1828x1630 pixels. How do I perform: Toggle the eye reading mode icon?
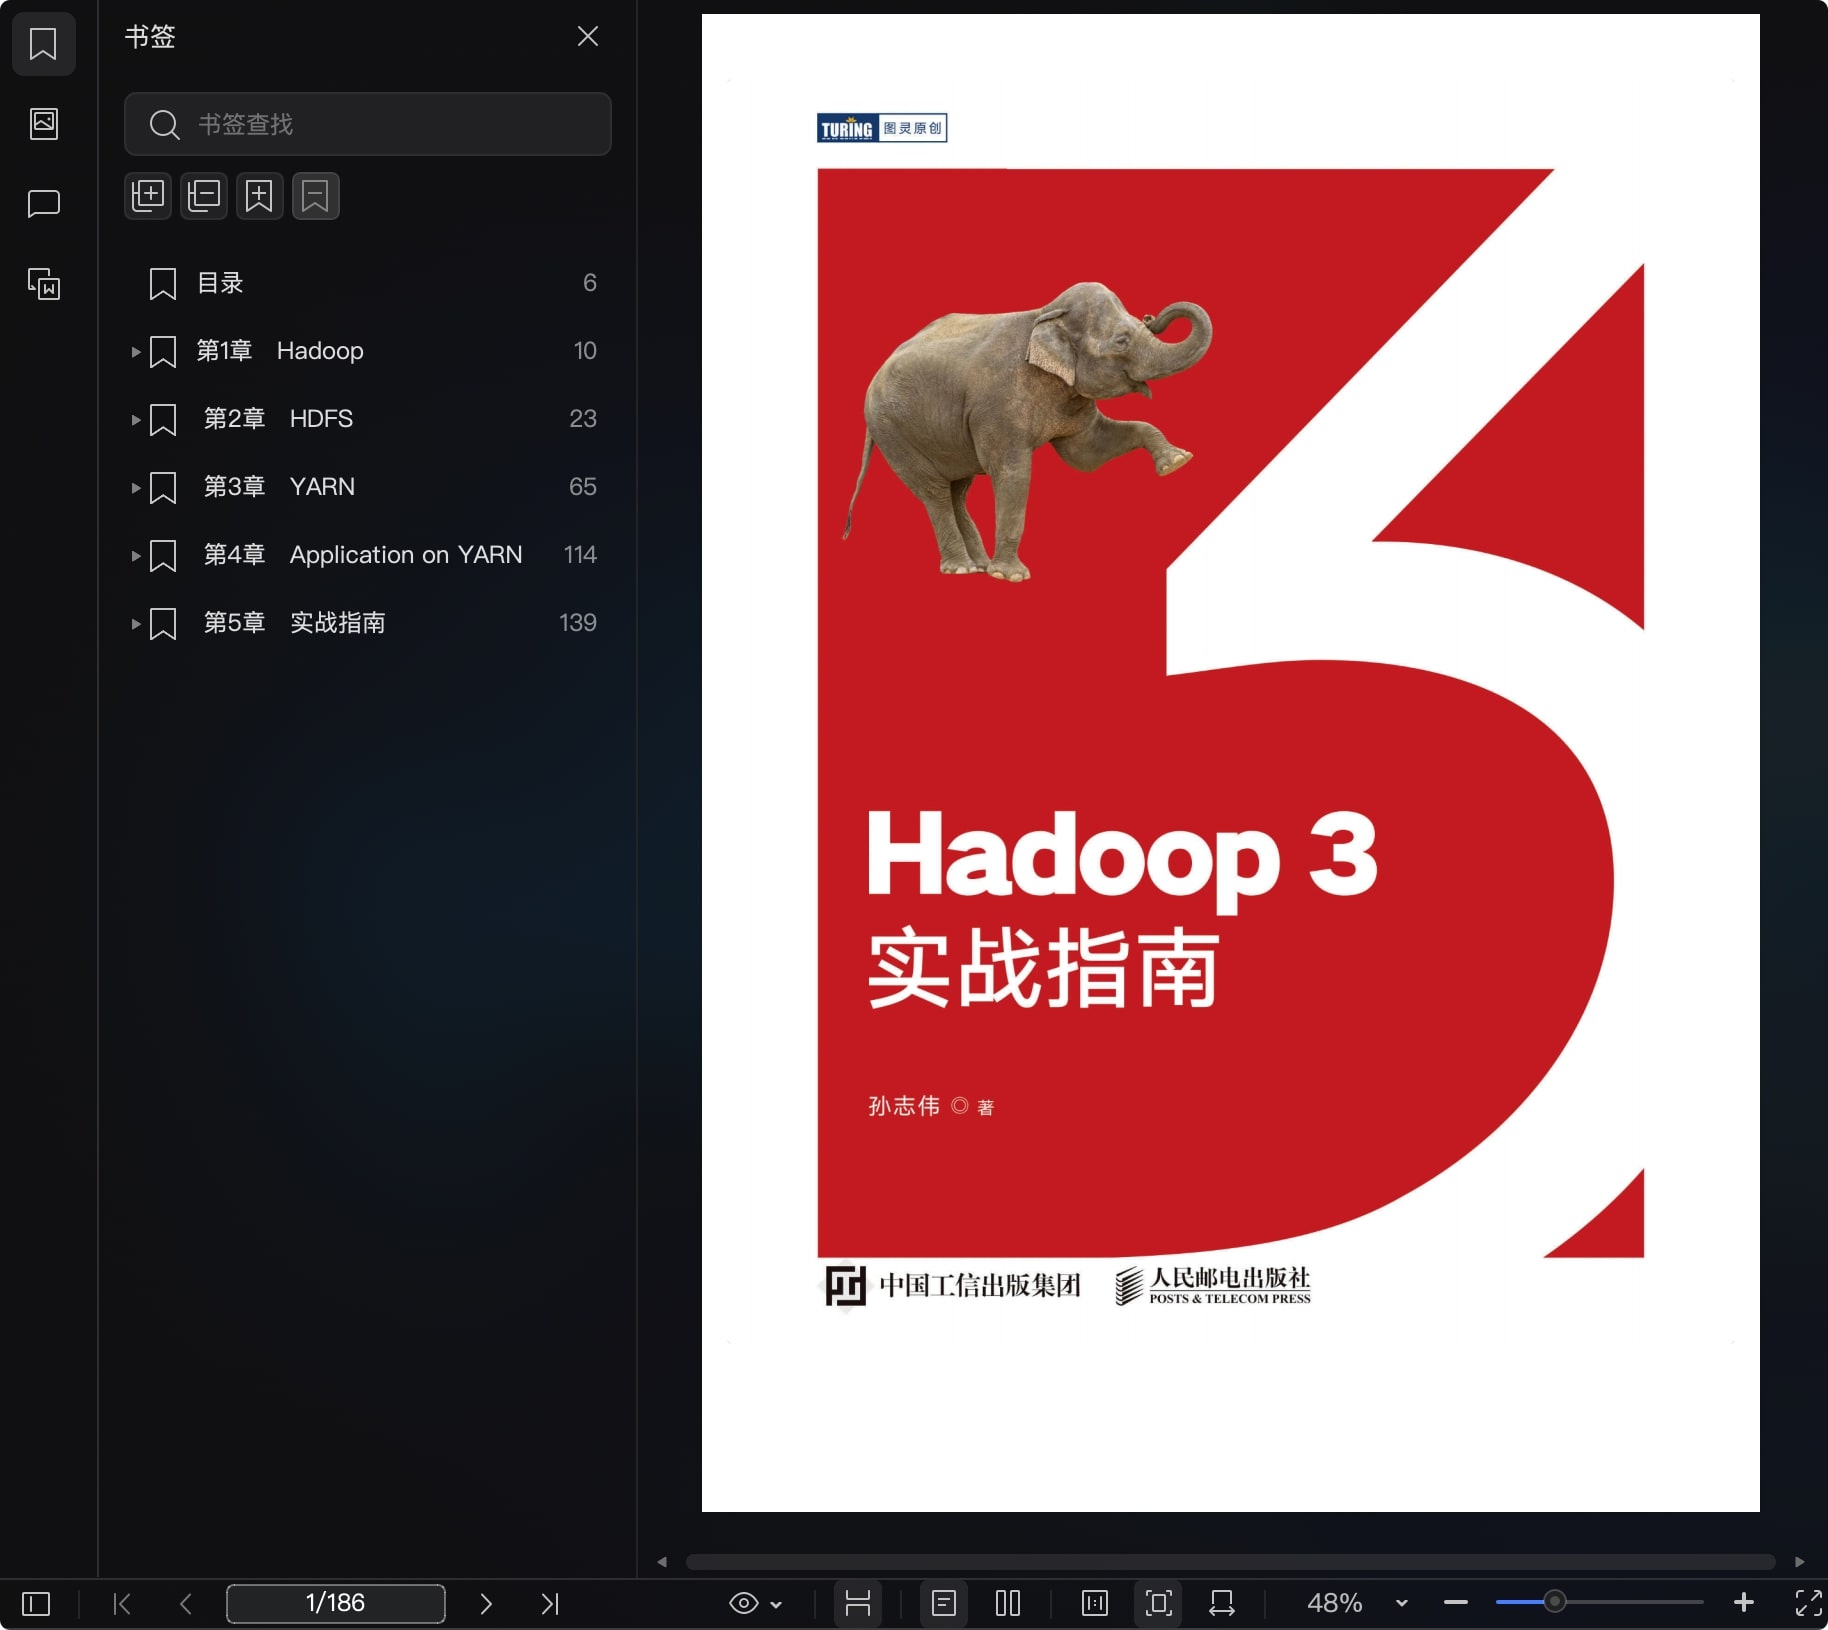[x=744, y=1604]
